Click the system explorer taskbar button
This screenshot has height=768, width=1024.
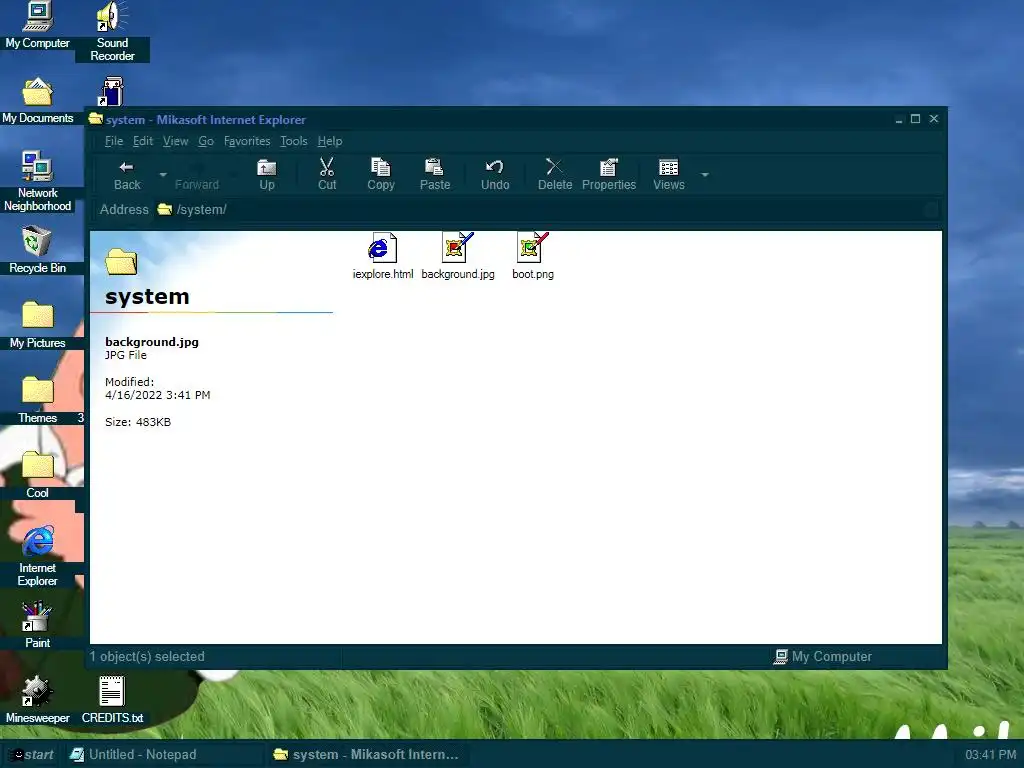366,755
